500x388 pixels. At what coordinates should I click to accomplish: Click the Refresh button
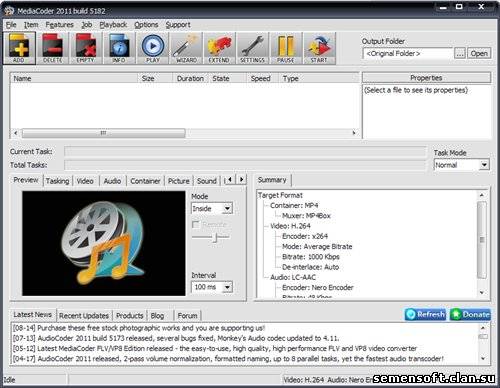pyautogui.click(x=425, y=314)
